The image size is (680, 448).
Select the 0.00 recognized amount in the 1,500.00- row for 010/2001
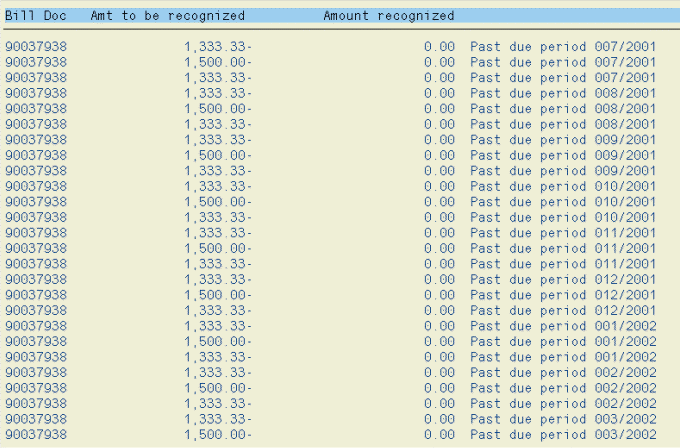439,202
